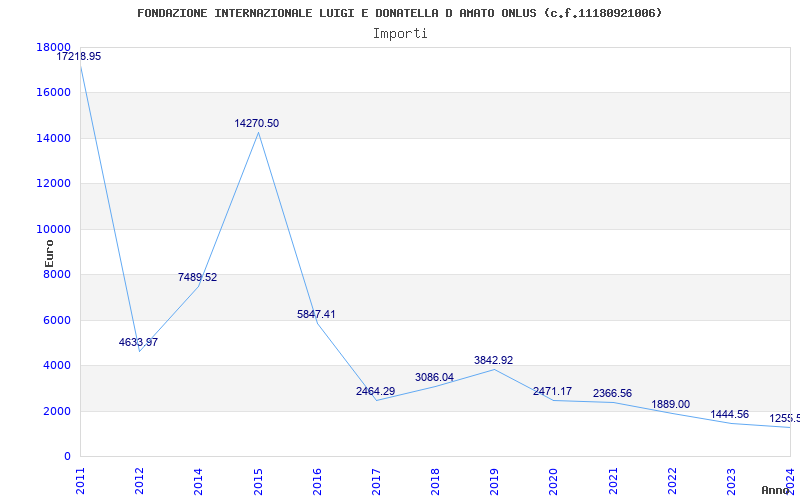Click the 17218.95 data label for 2011
The width and height of the screenshot is (800, 500).
pyautogui.click(x=78, y=57)
